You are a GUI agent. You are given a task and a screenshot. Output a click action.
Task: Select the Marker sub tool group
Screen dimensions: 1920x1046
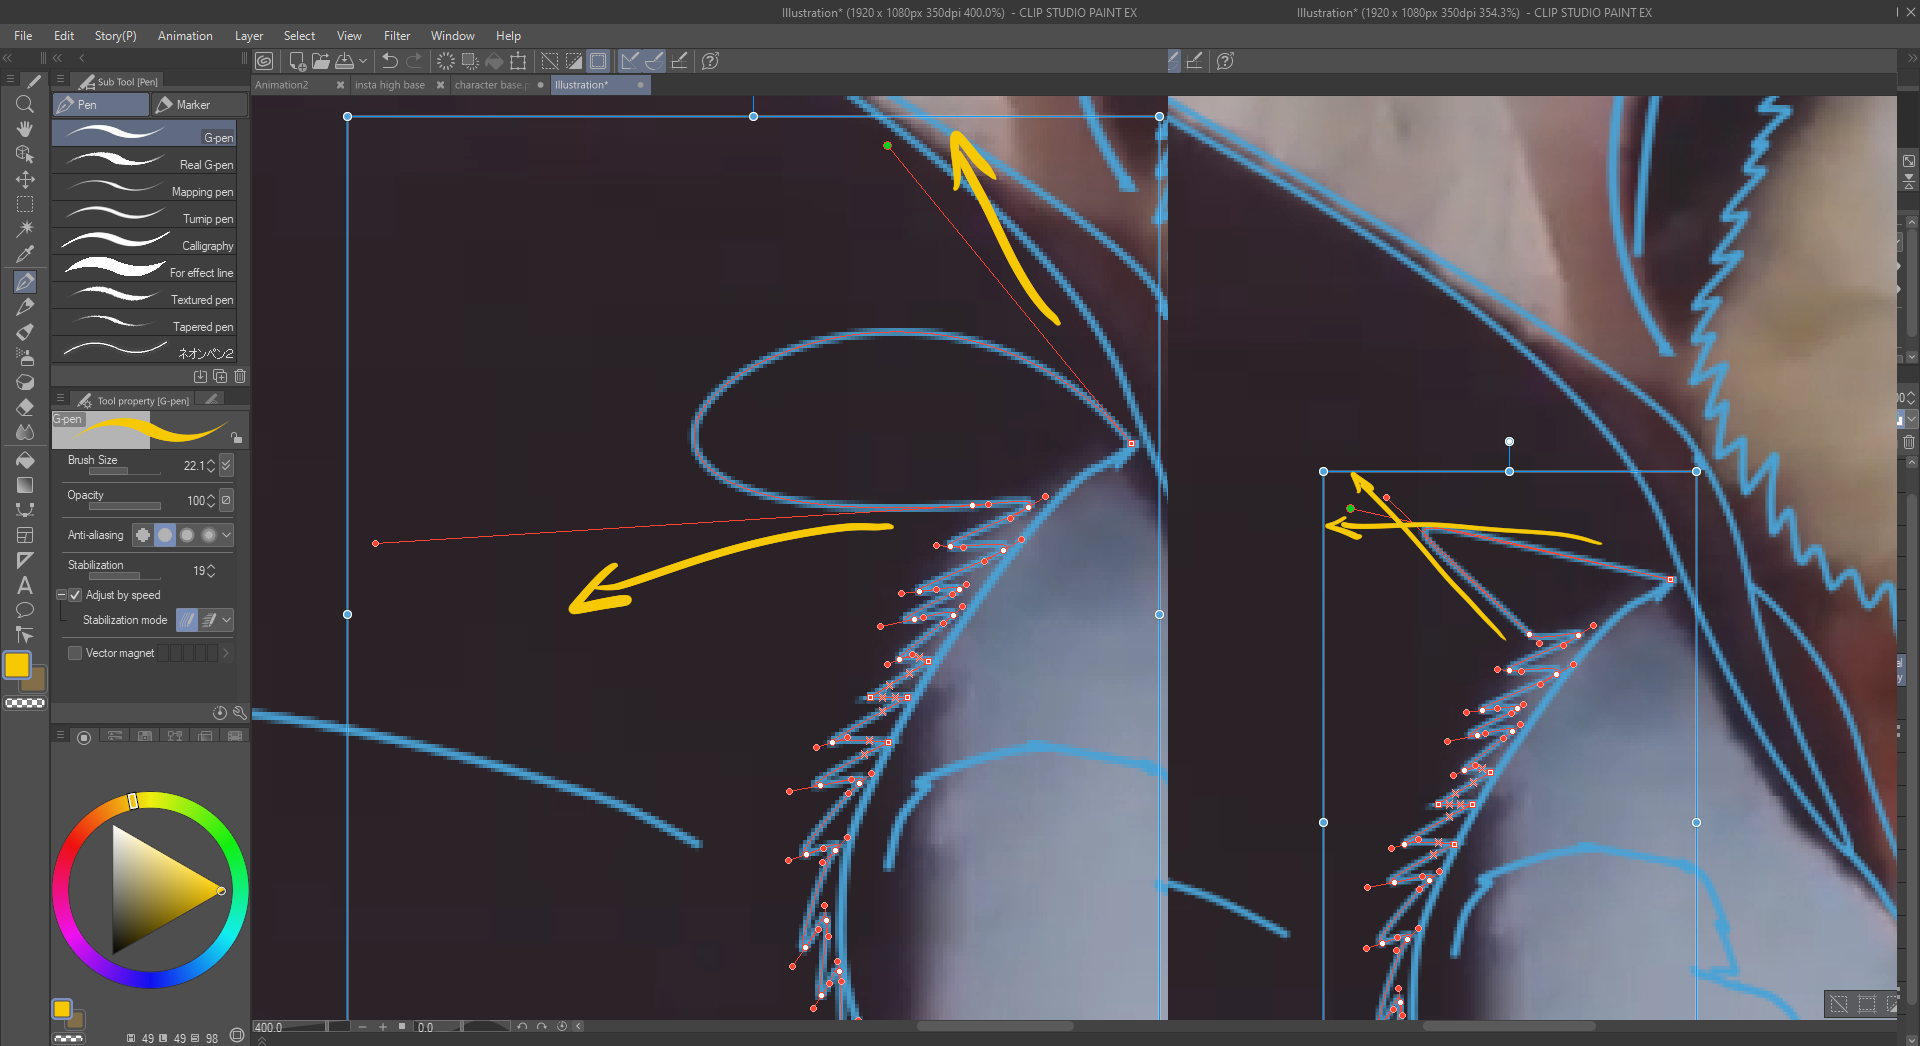pyautogui.click(x=199, y=104)
